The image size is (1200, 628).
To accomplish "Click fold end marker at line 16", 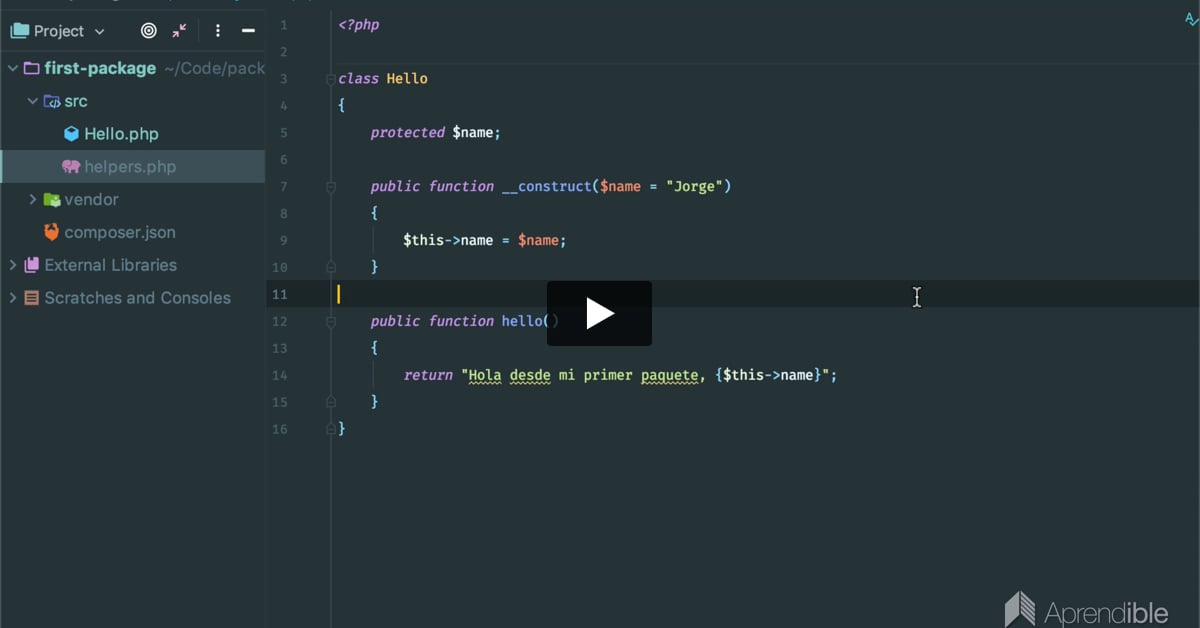I will [x=331, y=429].
